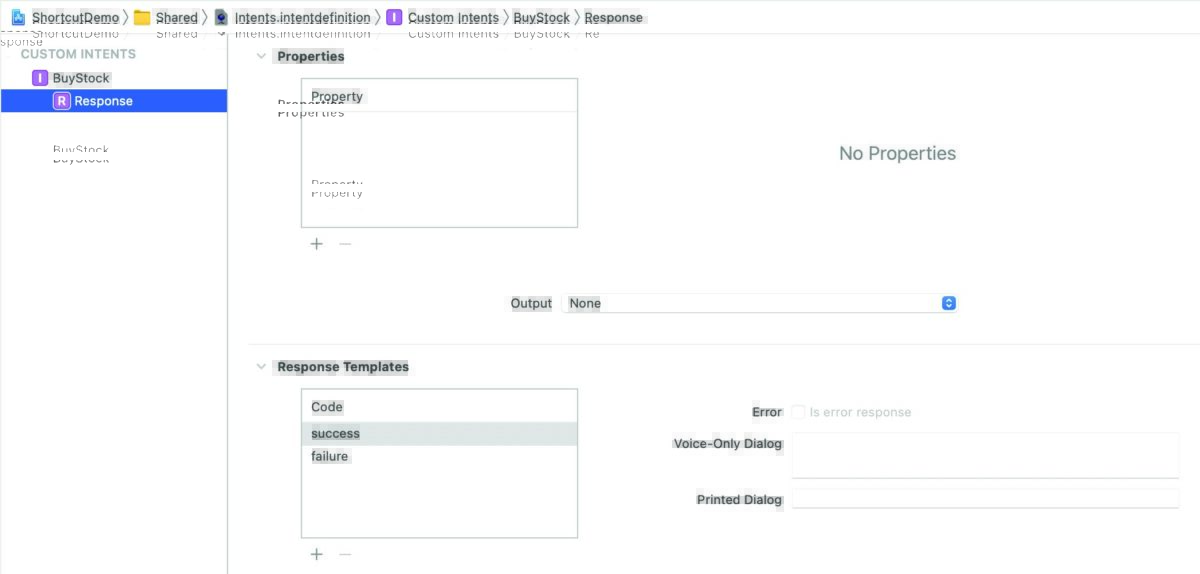Click the purple BuyStock intent icon in sidebar

point(40,78)
